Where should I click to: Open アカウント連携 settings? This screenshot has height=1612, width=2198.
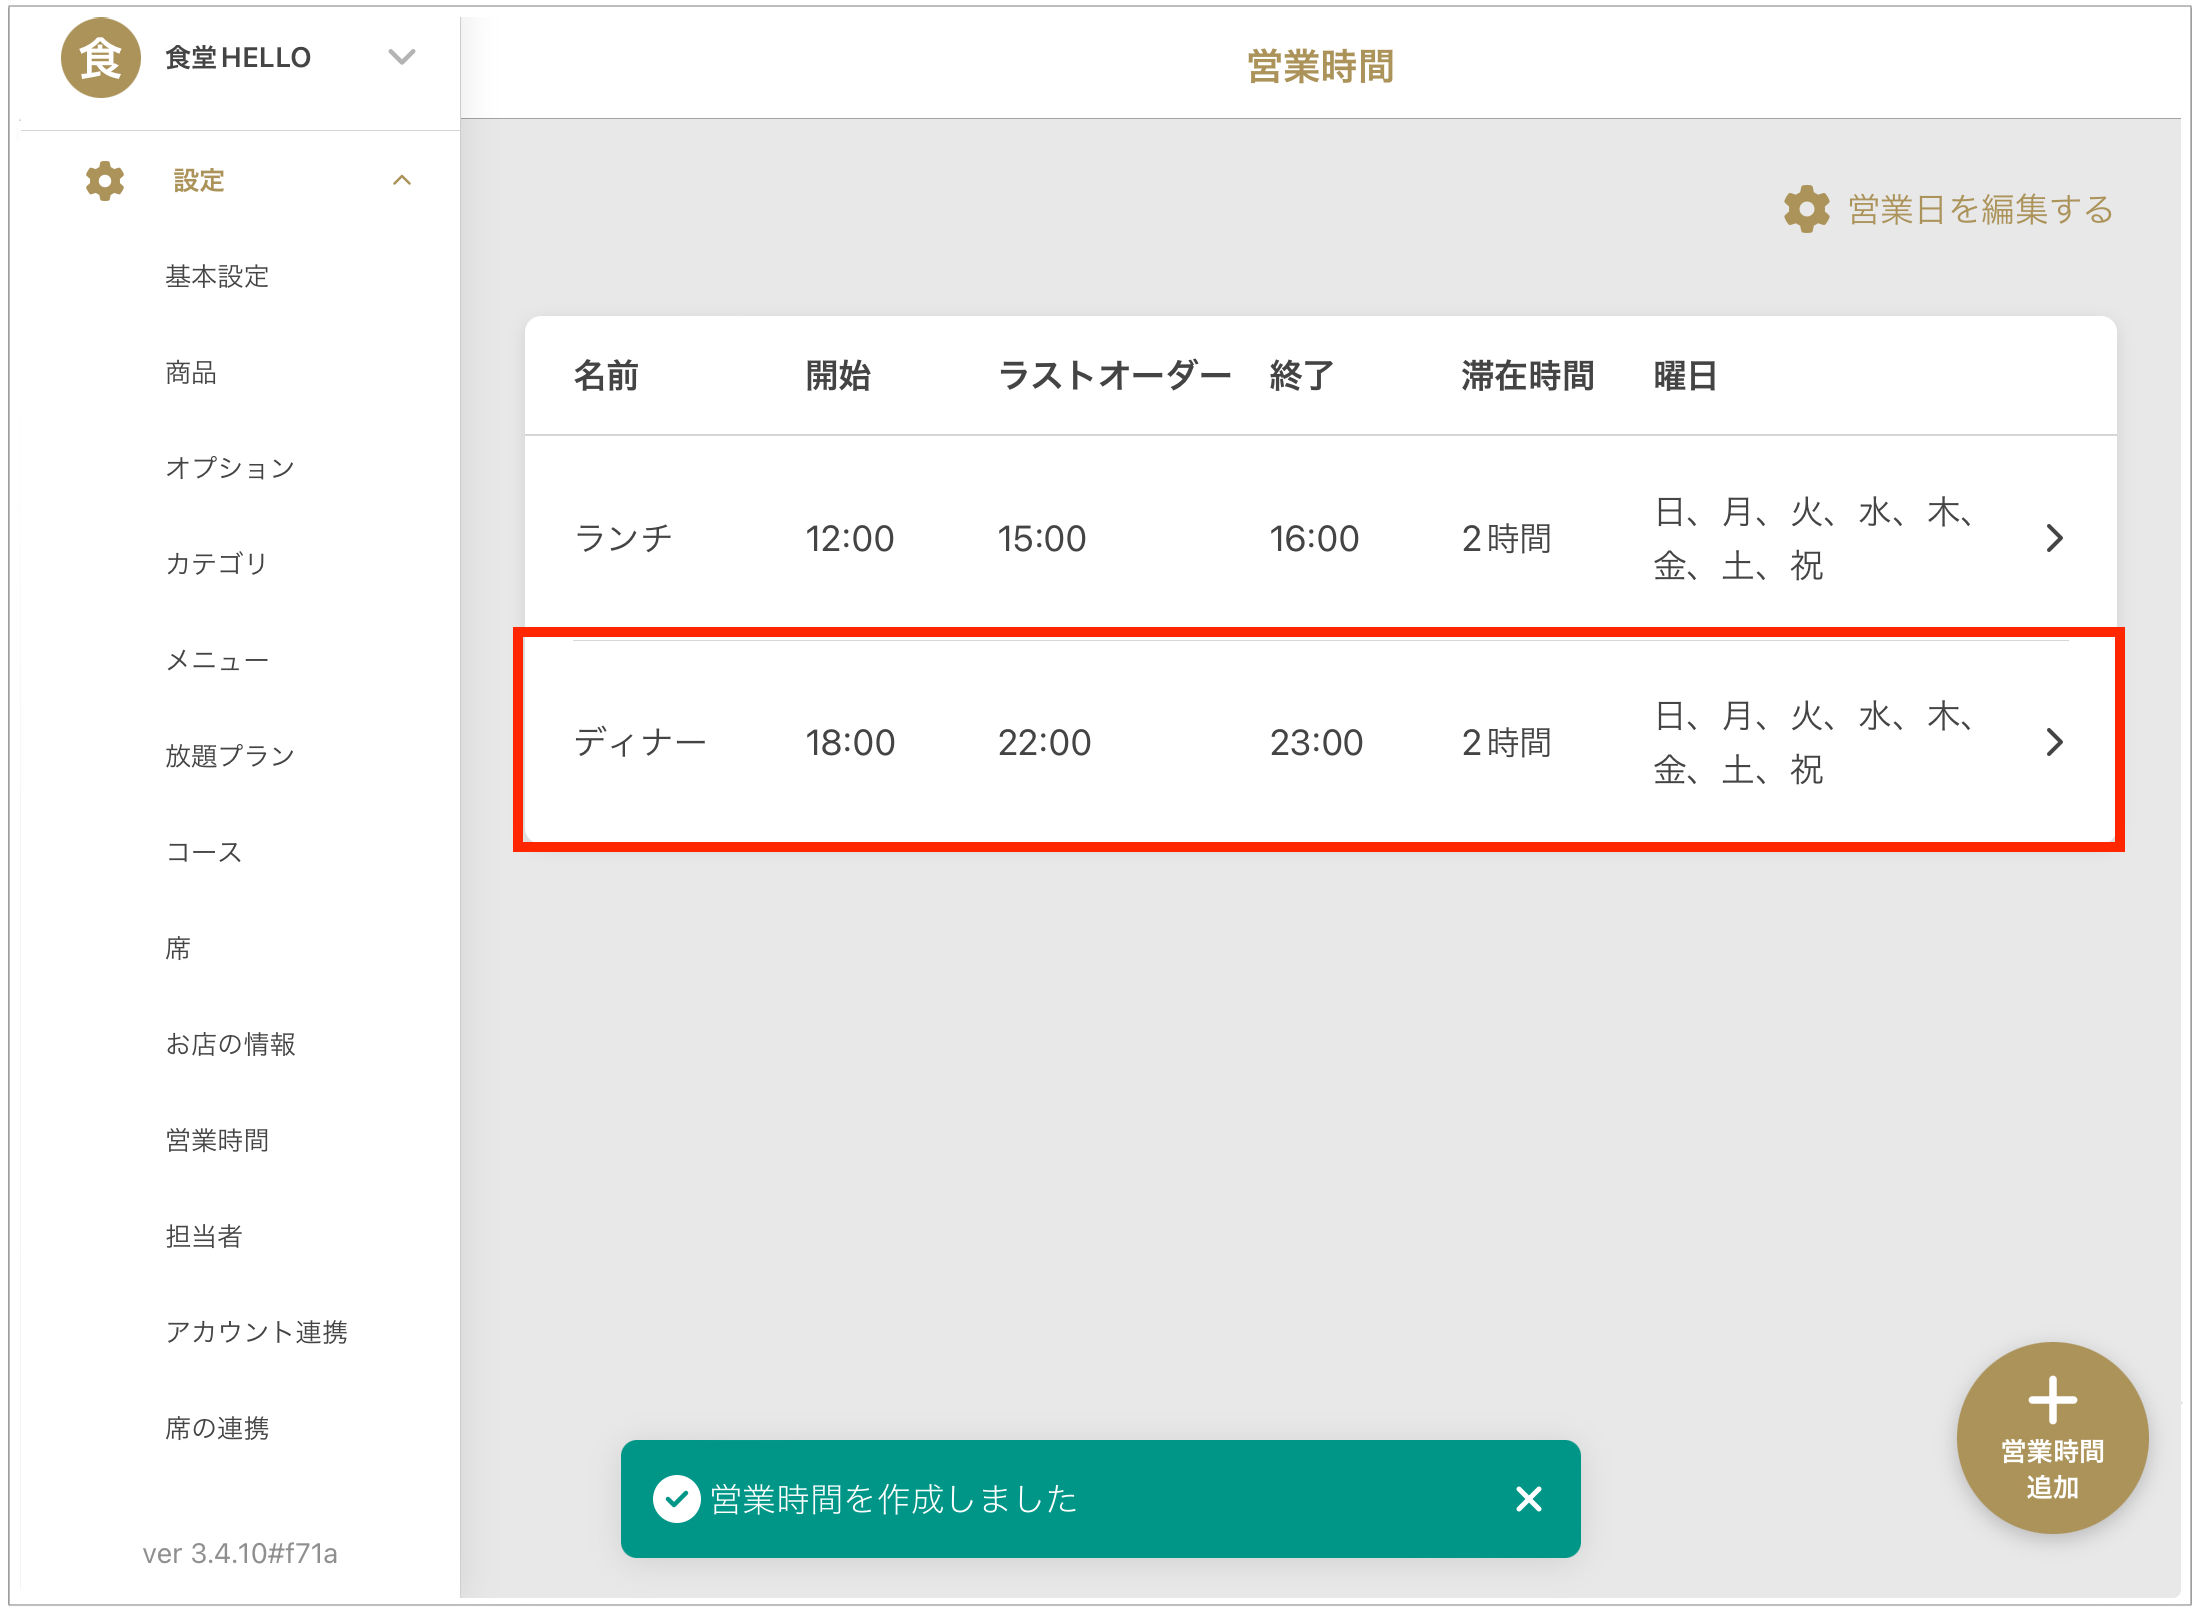(x=256, y=1332)
